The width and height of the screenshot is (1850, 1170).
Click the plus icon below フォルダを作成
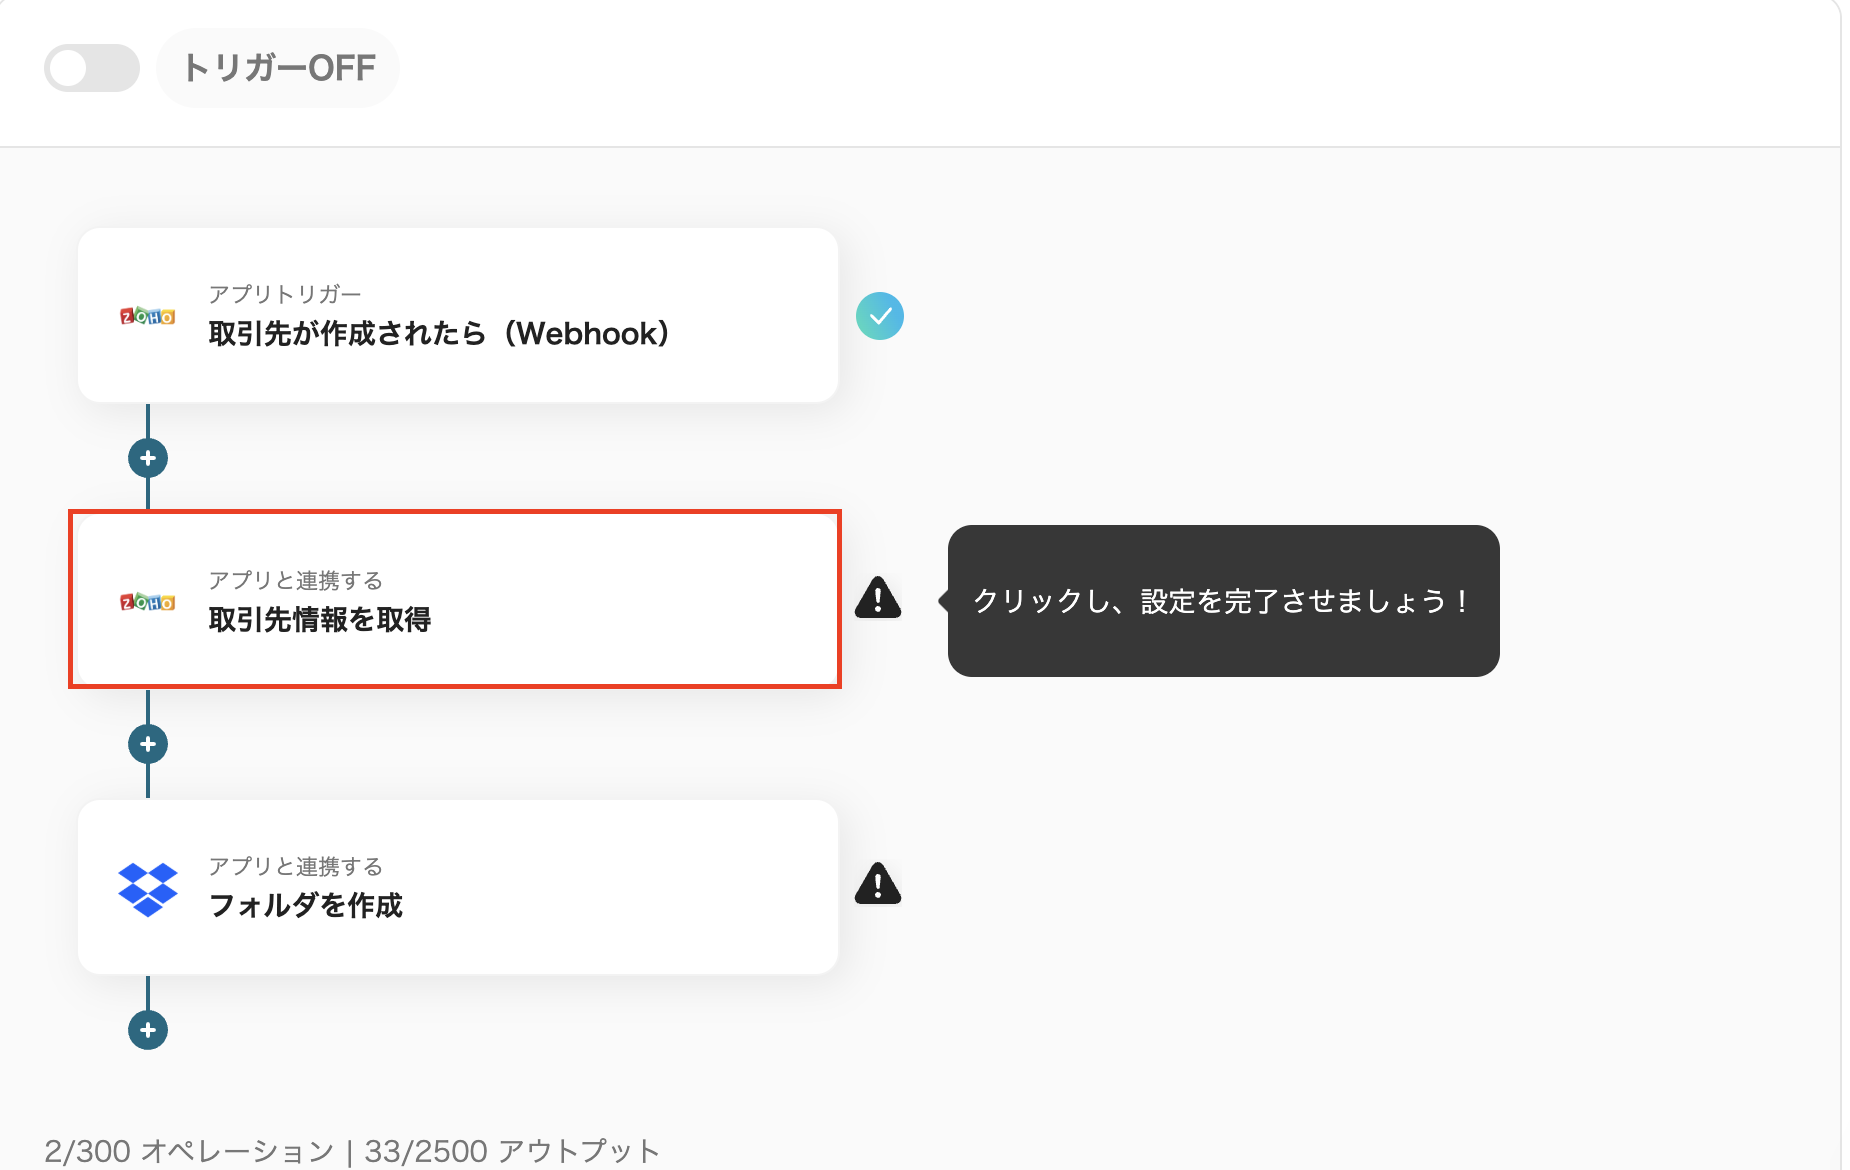148,1029
